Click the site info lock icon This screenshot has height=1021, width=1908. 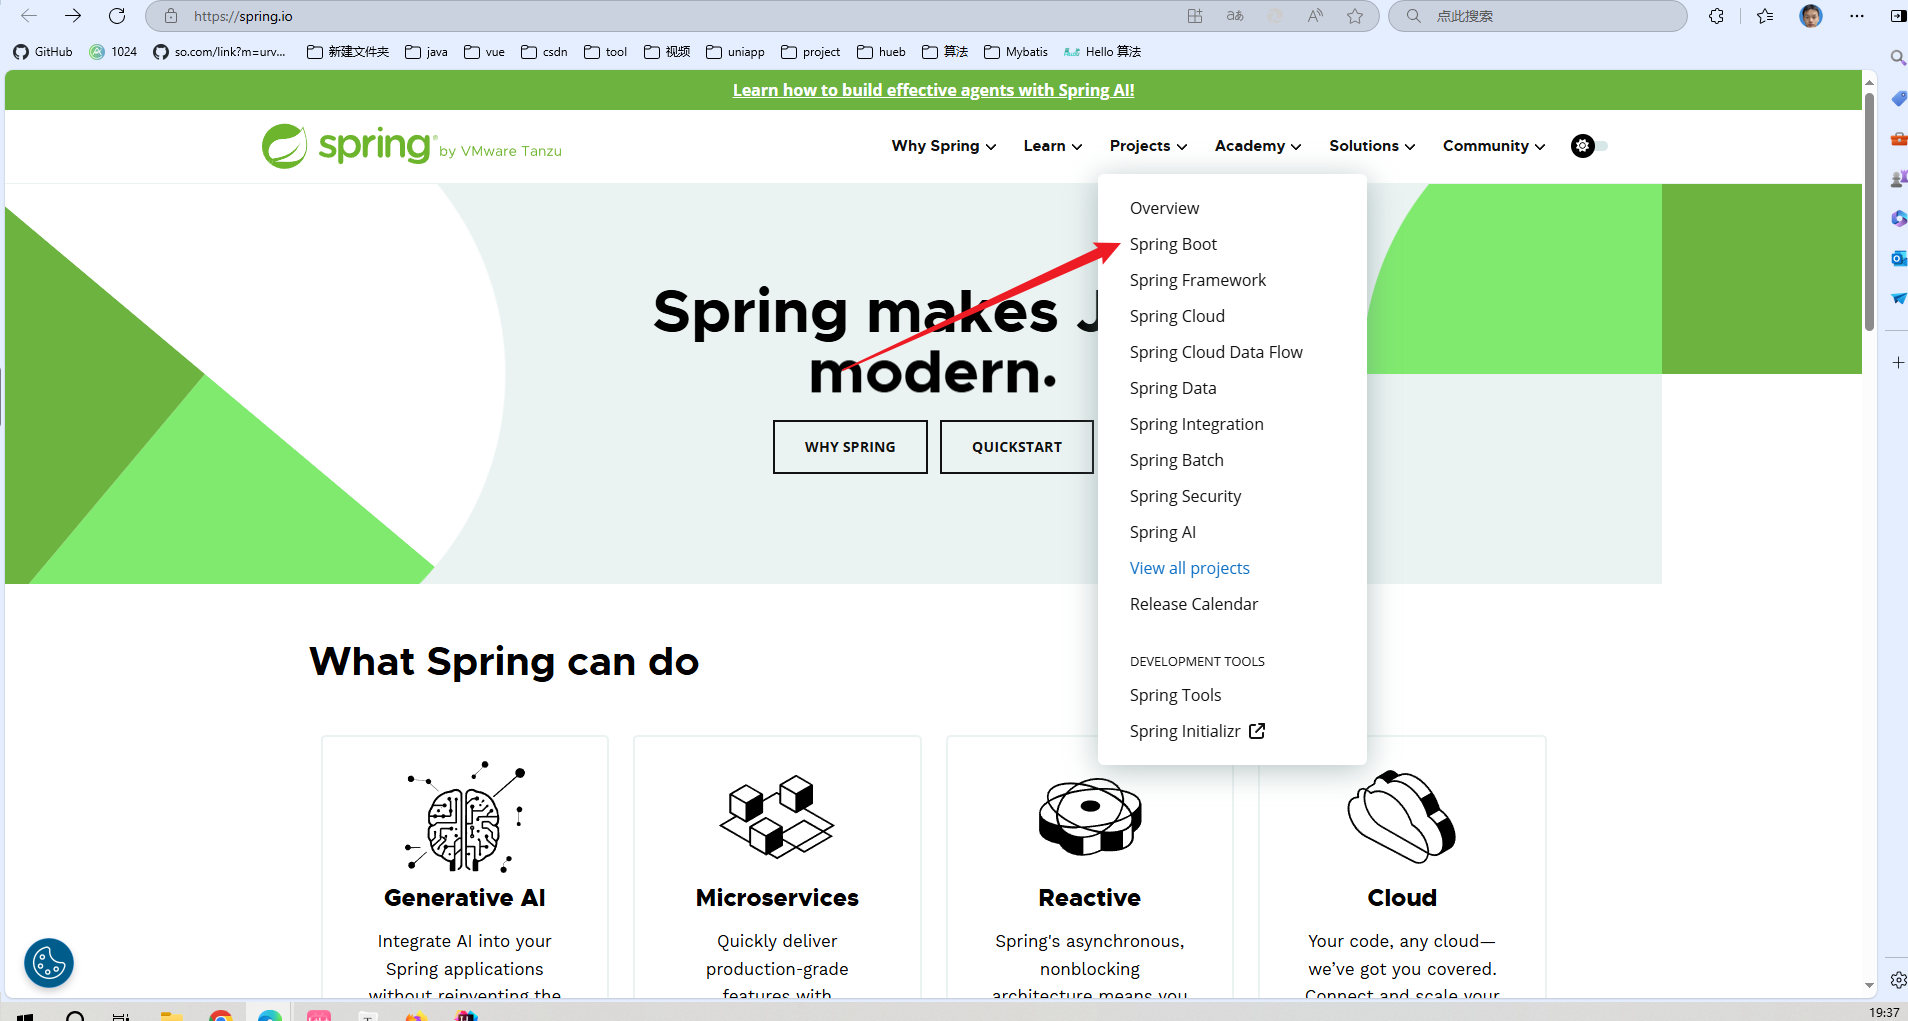click(x=171, y=16)
